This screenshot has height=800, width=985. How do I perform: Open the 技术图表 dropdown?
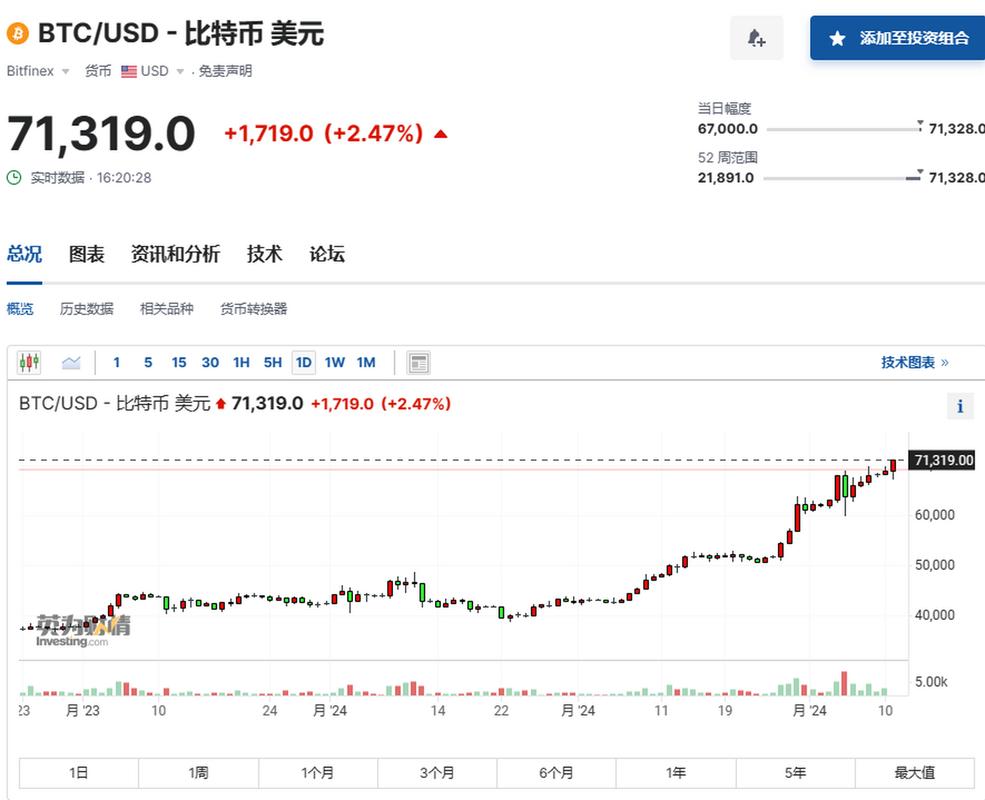click(x=913, y=362)
